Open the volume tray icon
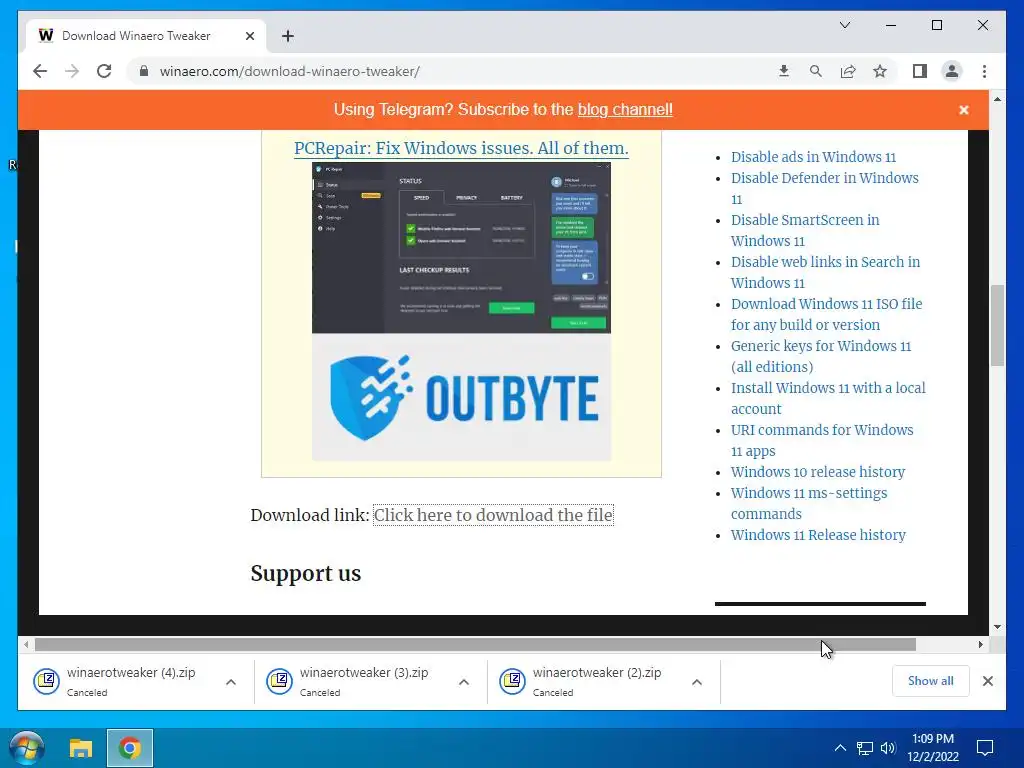 click(888, 748)
